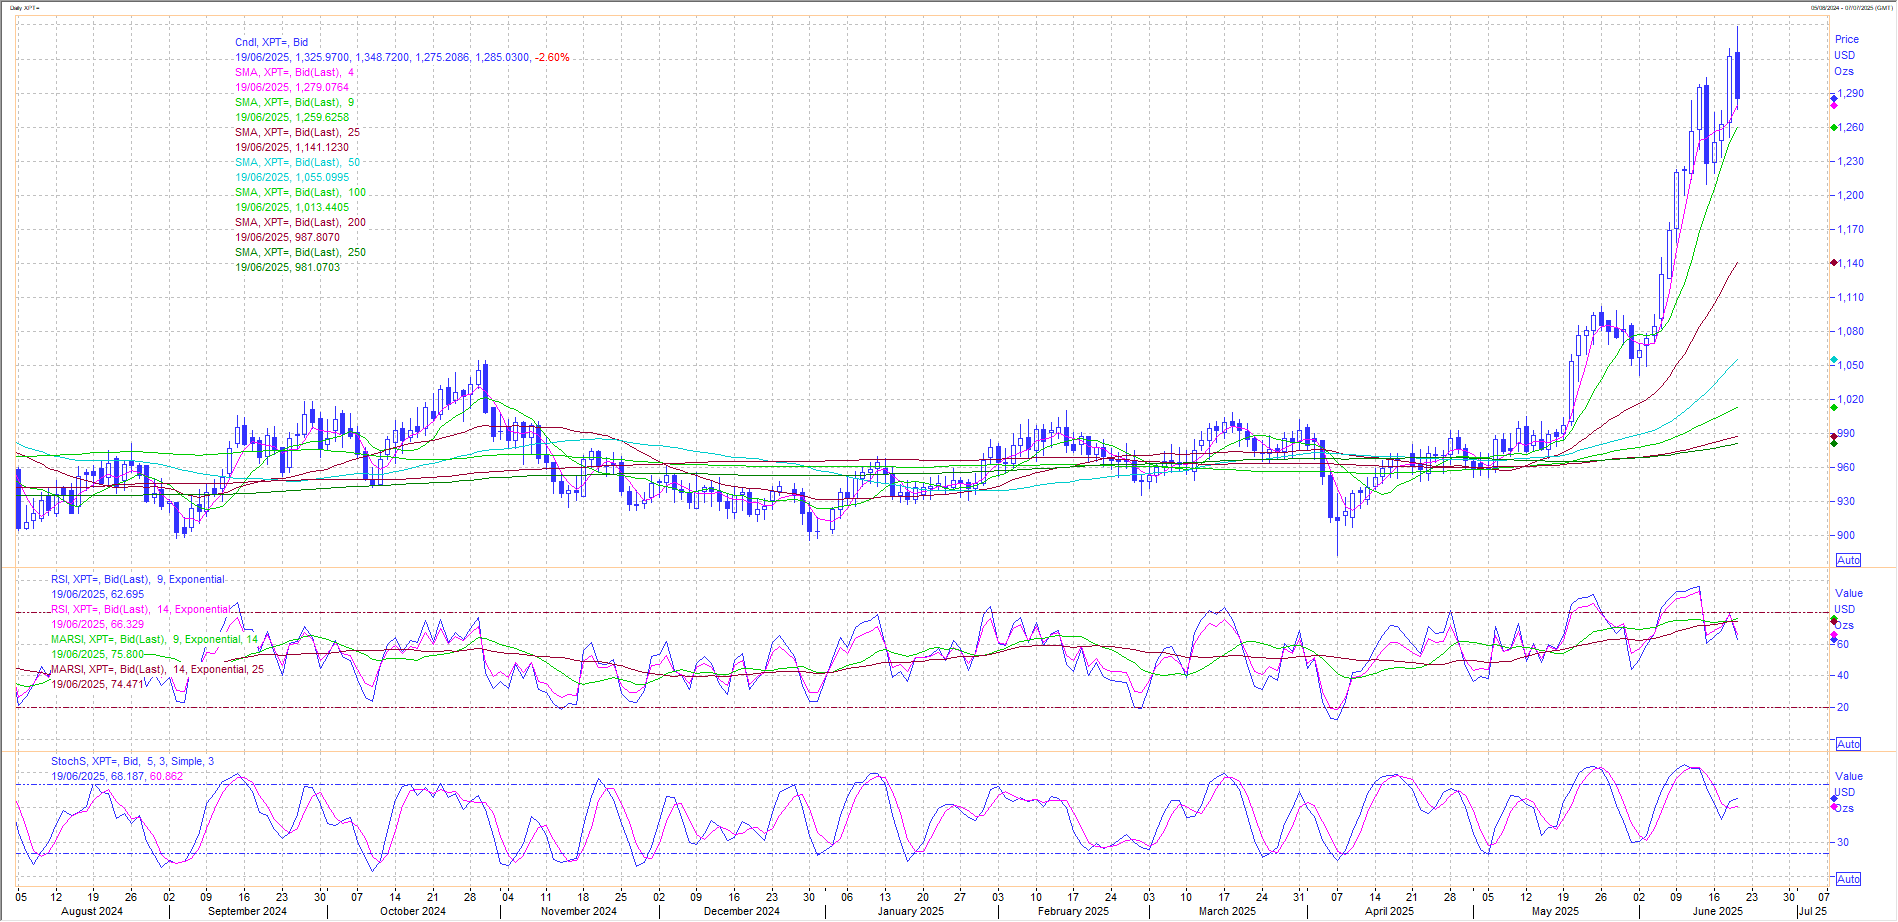The height and width of the screenshot is (922, 1898).
Task: Click the 1,110 price axis label
Action: point(1850,297)
